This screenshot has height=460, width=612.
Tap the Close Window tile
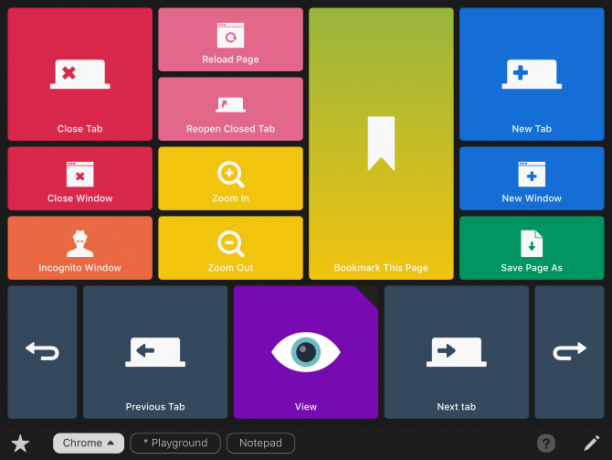click(80, 178)
